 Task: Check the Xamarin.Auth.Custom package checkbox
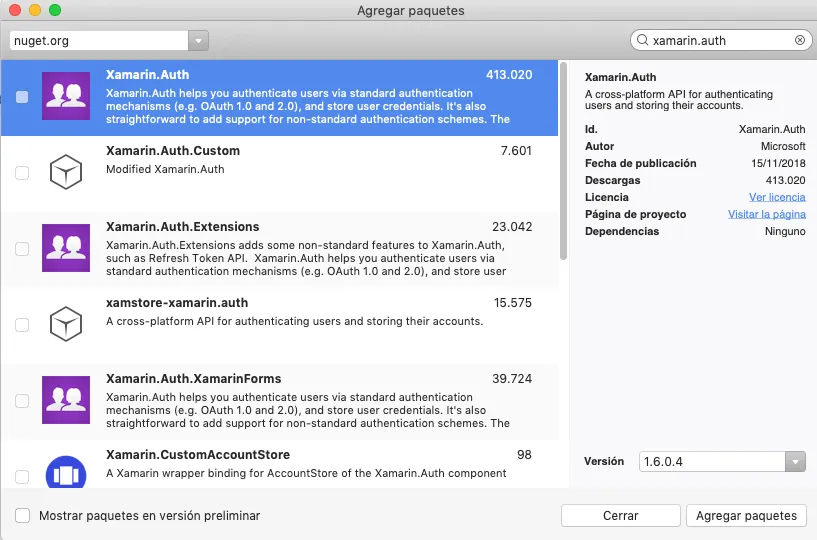22,173
